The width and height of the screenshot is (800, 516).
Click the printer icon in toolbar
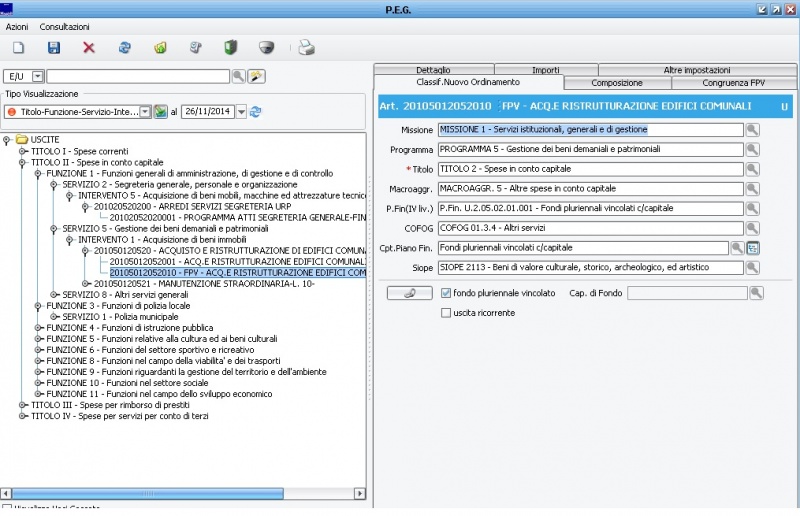click(307, 47)
